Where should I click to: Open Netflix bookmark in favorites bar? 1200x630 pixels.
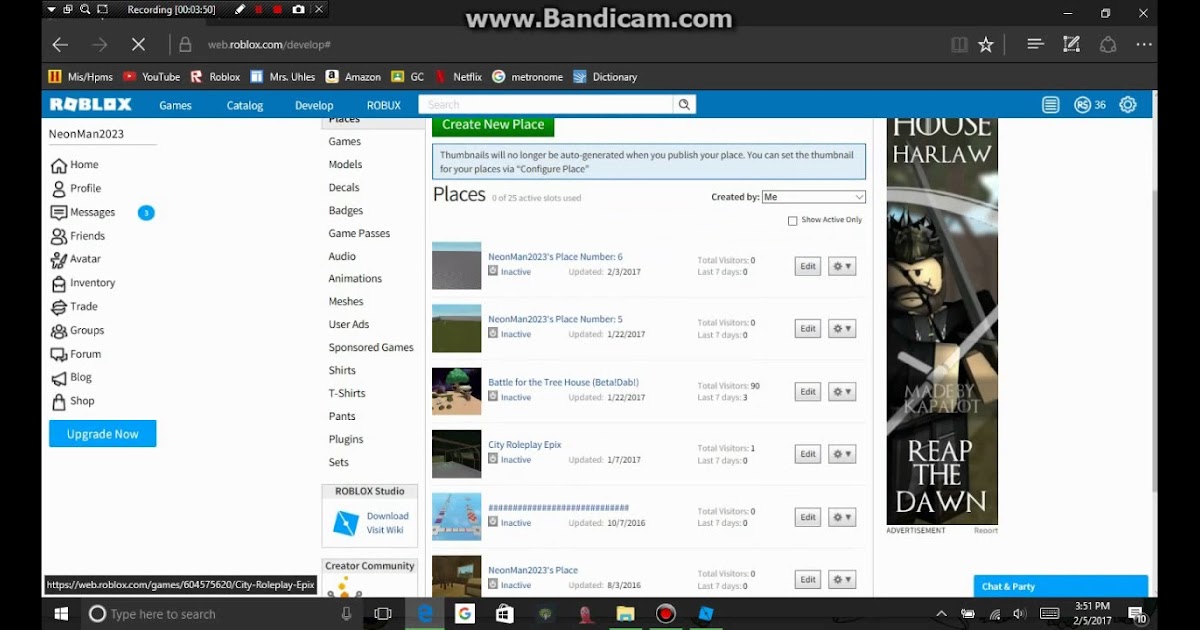(x=458, y=77)
